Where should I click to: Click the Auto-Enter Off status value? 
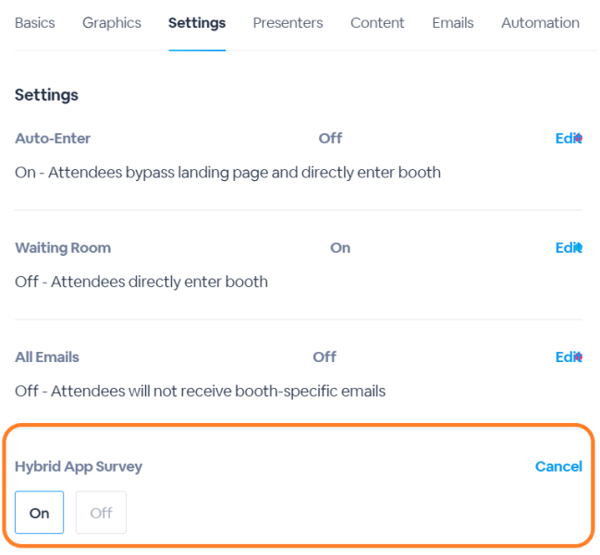[x=331, y=138]
